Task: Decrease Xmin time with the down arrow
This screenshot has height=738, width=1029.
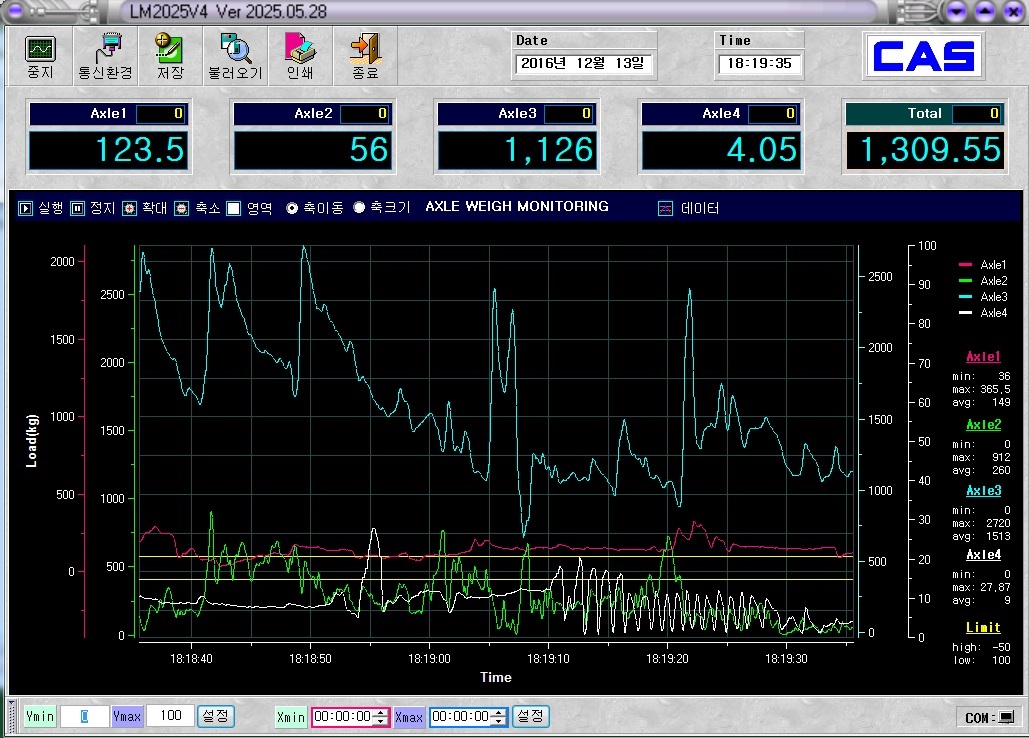Action: click(381, 721)
